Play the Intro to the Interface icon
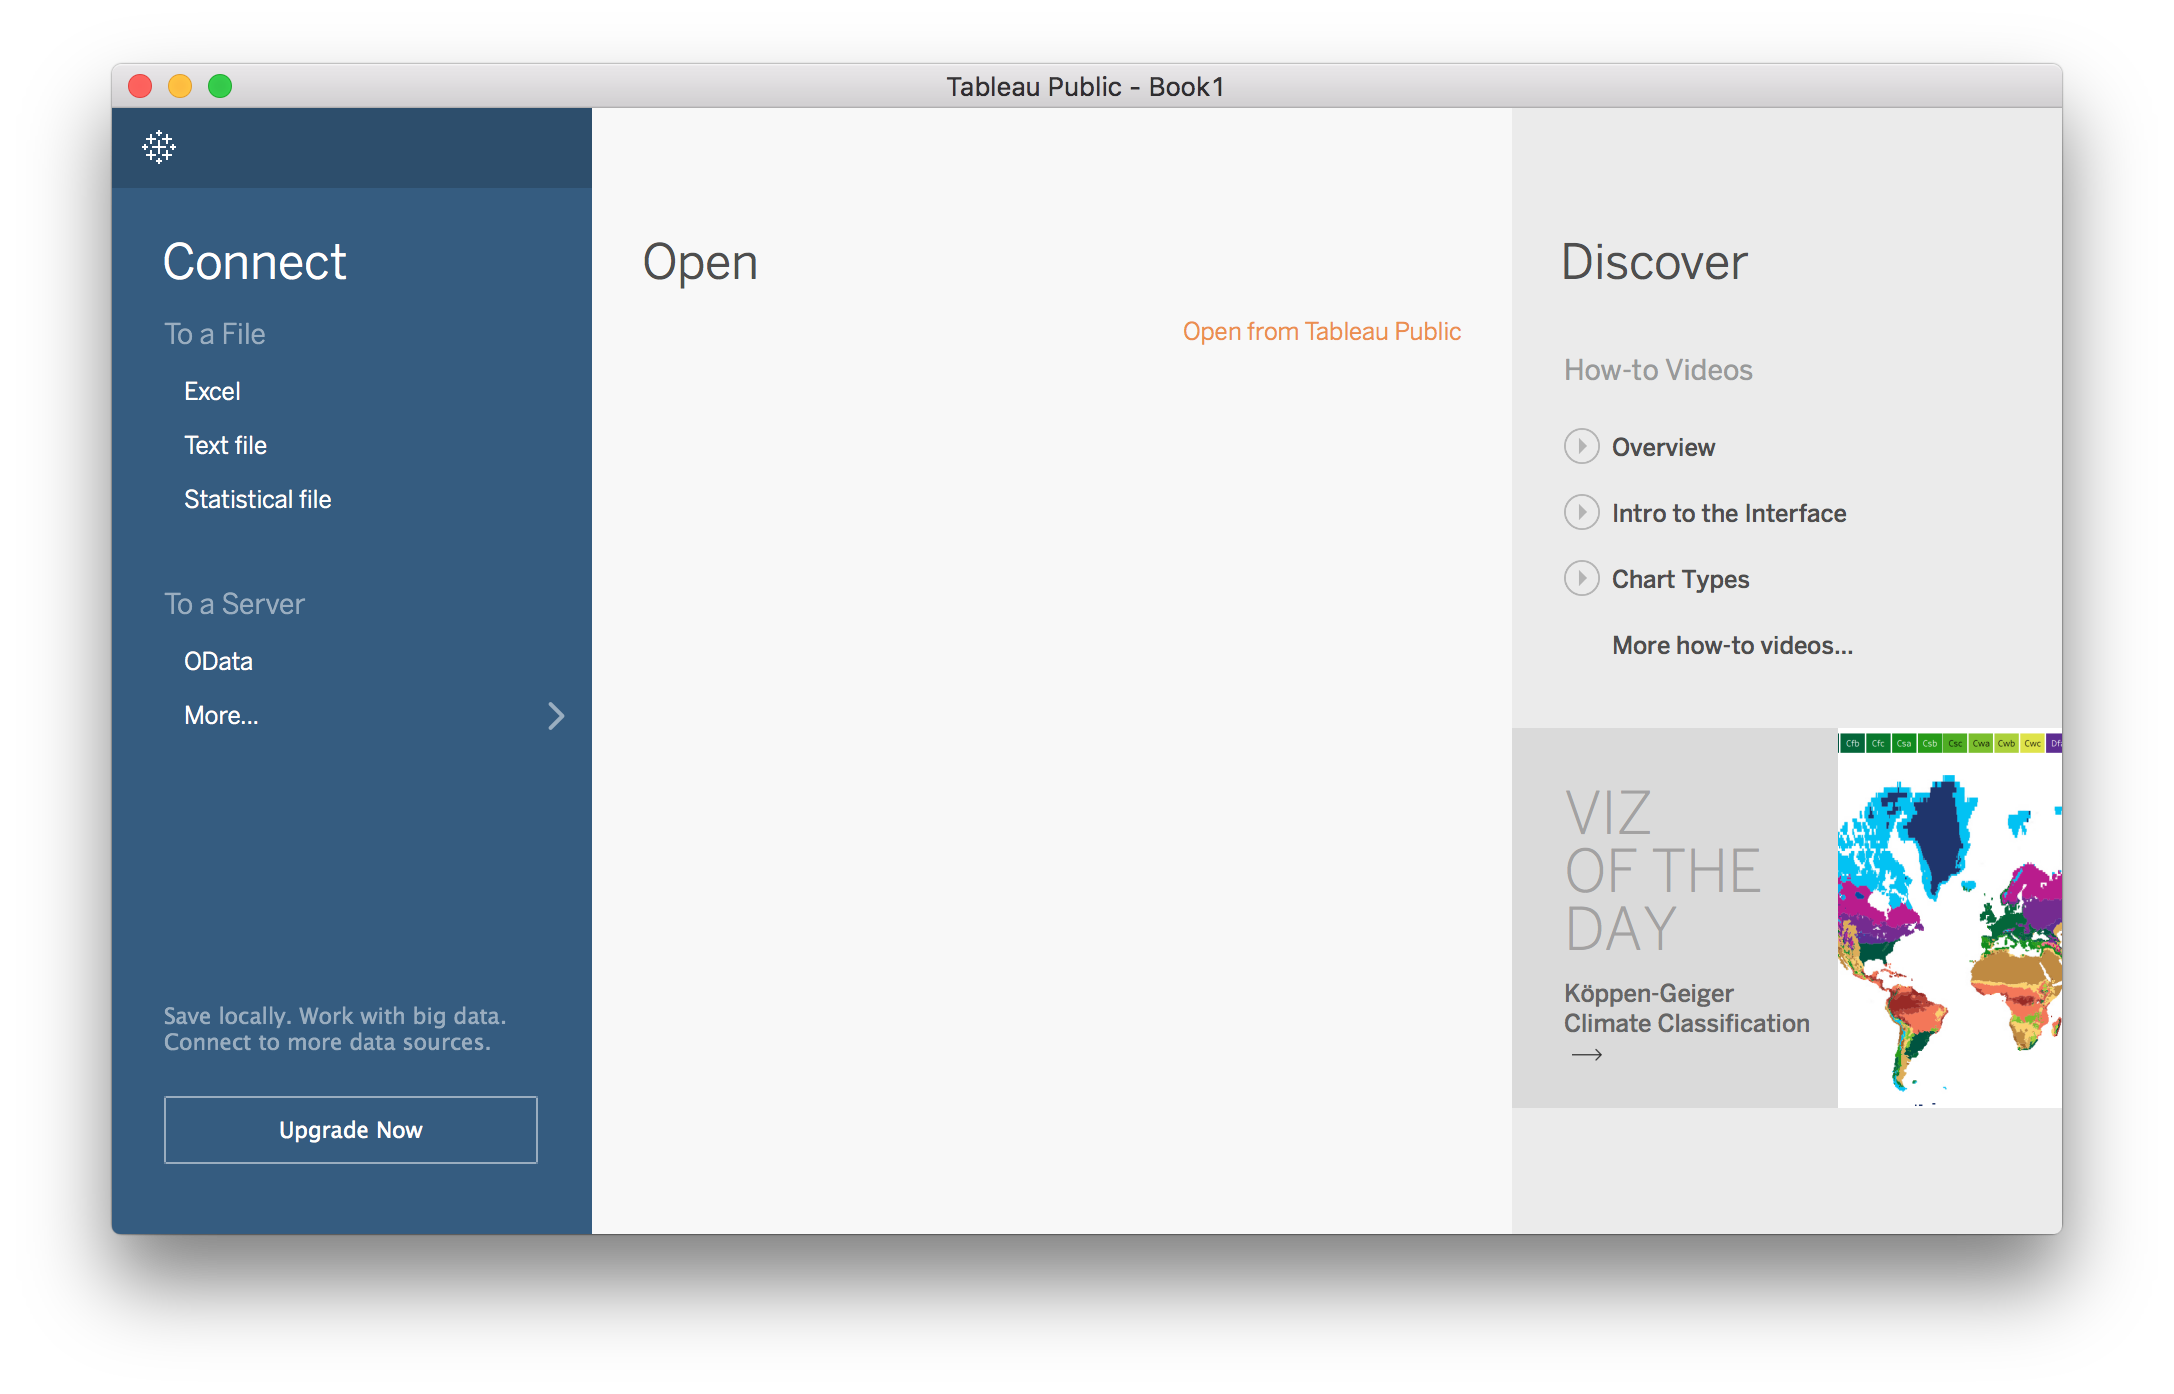2174x1394 pixels. pos(1581,512)
